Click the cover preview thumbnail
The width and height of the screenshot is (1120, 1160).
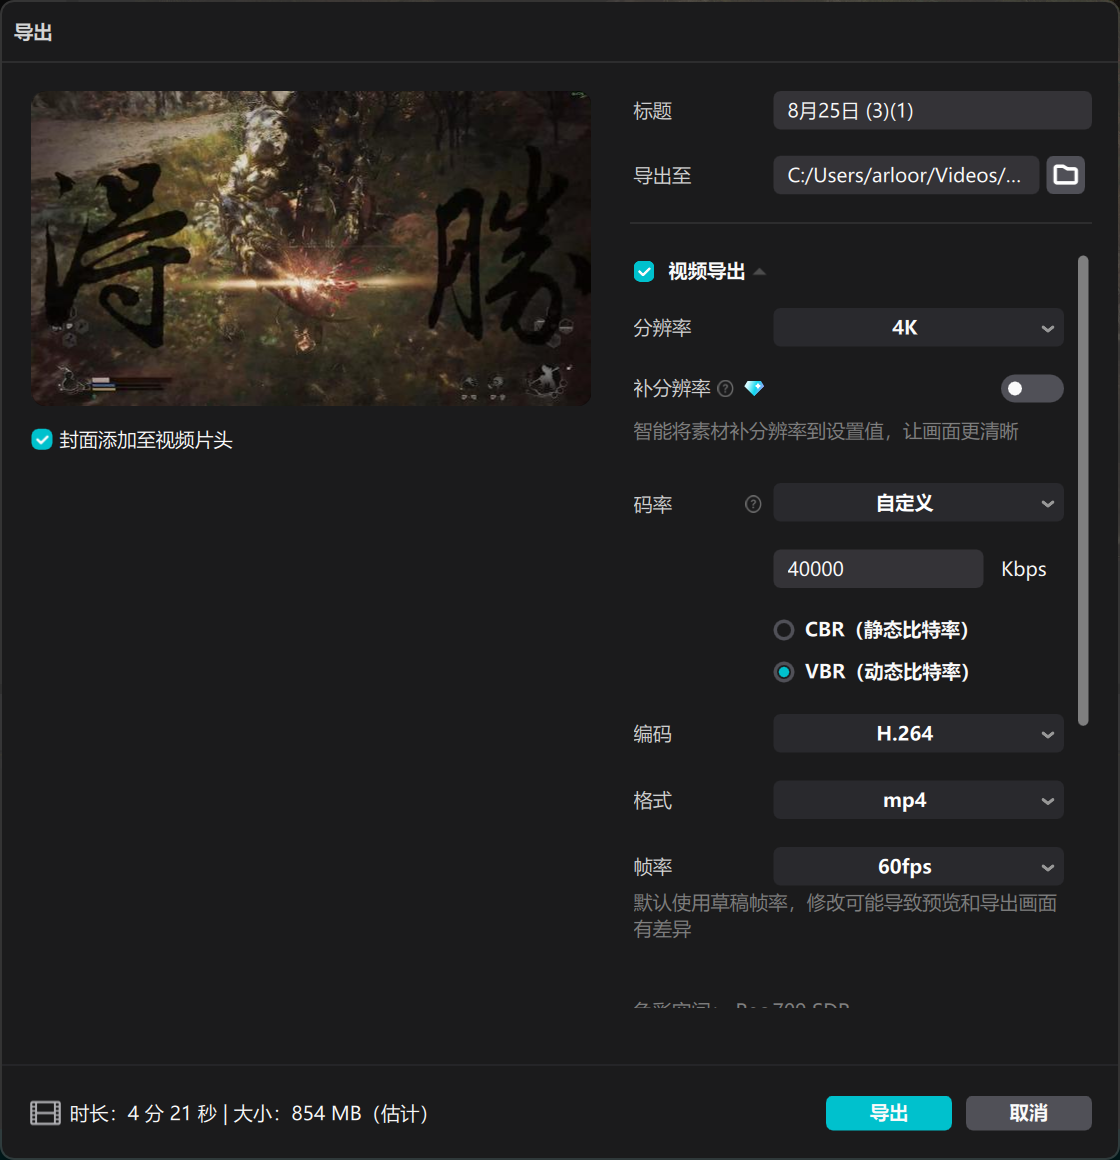click(311, 248)
